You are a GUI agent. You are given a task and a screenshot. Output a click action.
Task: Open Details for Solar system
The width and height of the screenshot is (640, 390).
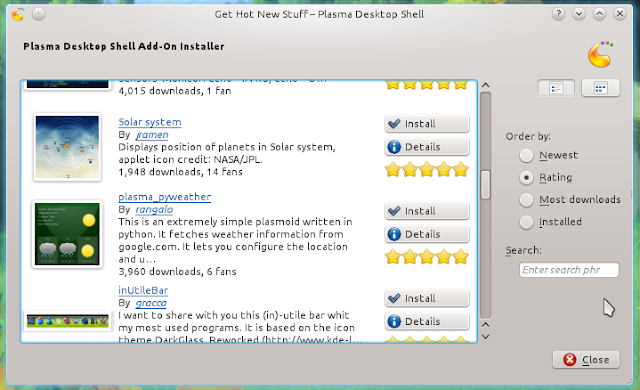click(427, 147)
